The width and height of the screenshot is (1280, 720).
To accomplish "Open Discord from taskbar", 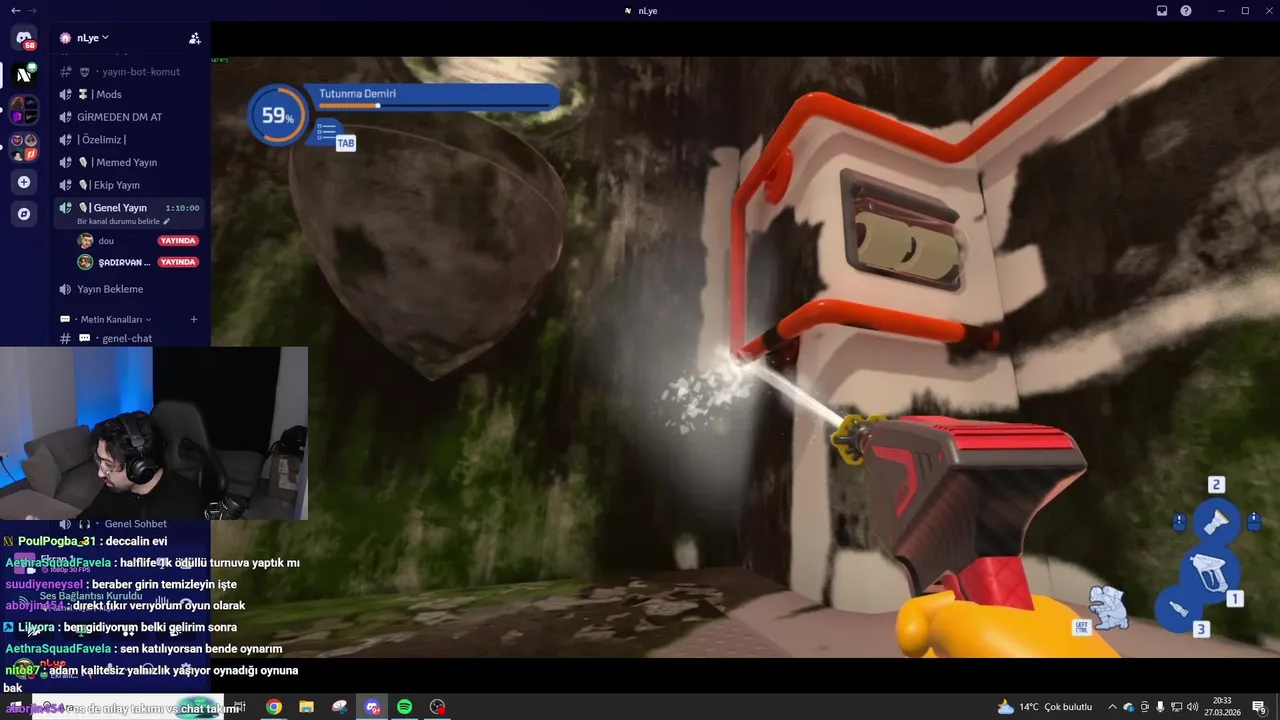I will click(372, 707).
